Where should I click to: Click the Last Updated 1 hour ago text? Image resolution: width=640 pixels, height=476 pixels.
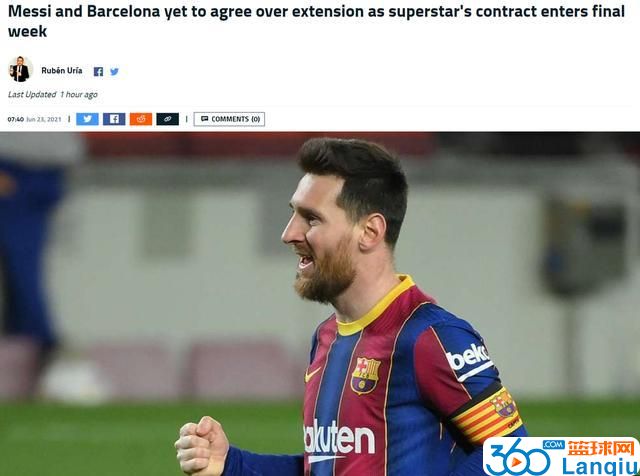pyautogui.click(x=53, y=95)
